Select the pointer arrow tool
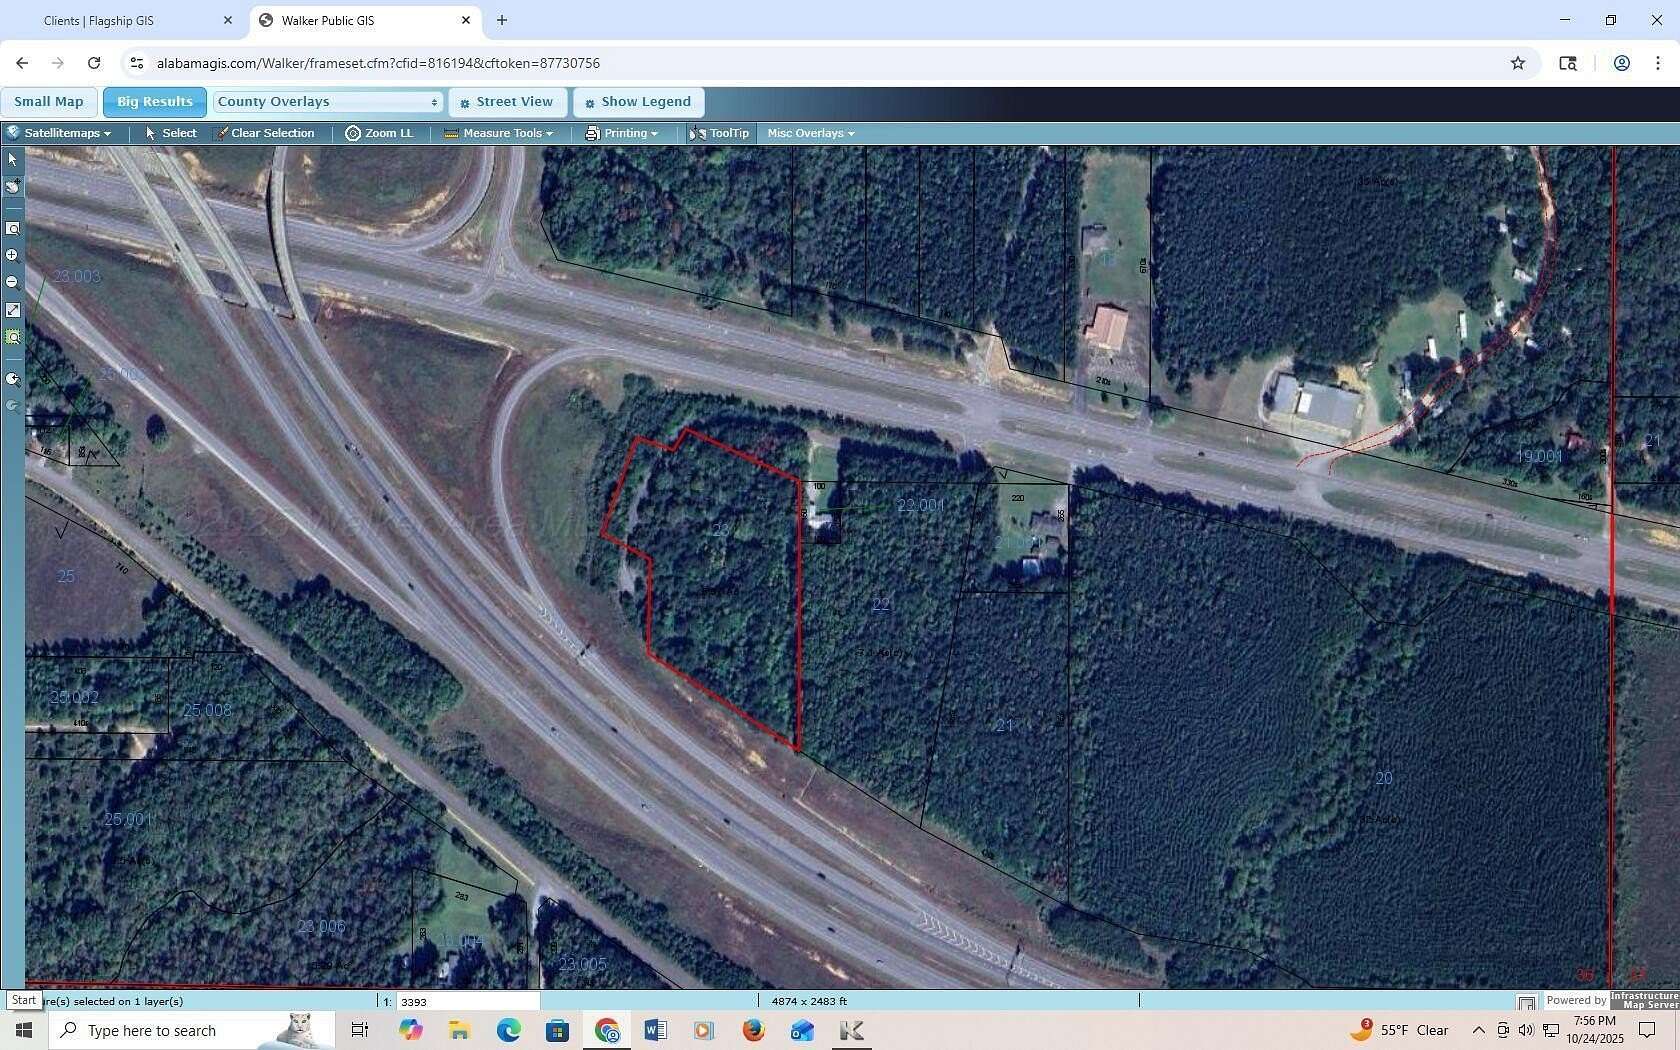 (13, 159)
